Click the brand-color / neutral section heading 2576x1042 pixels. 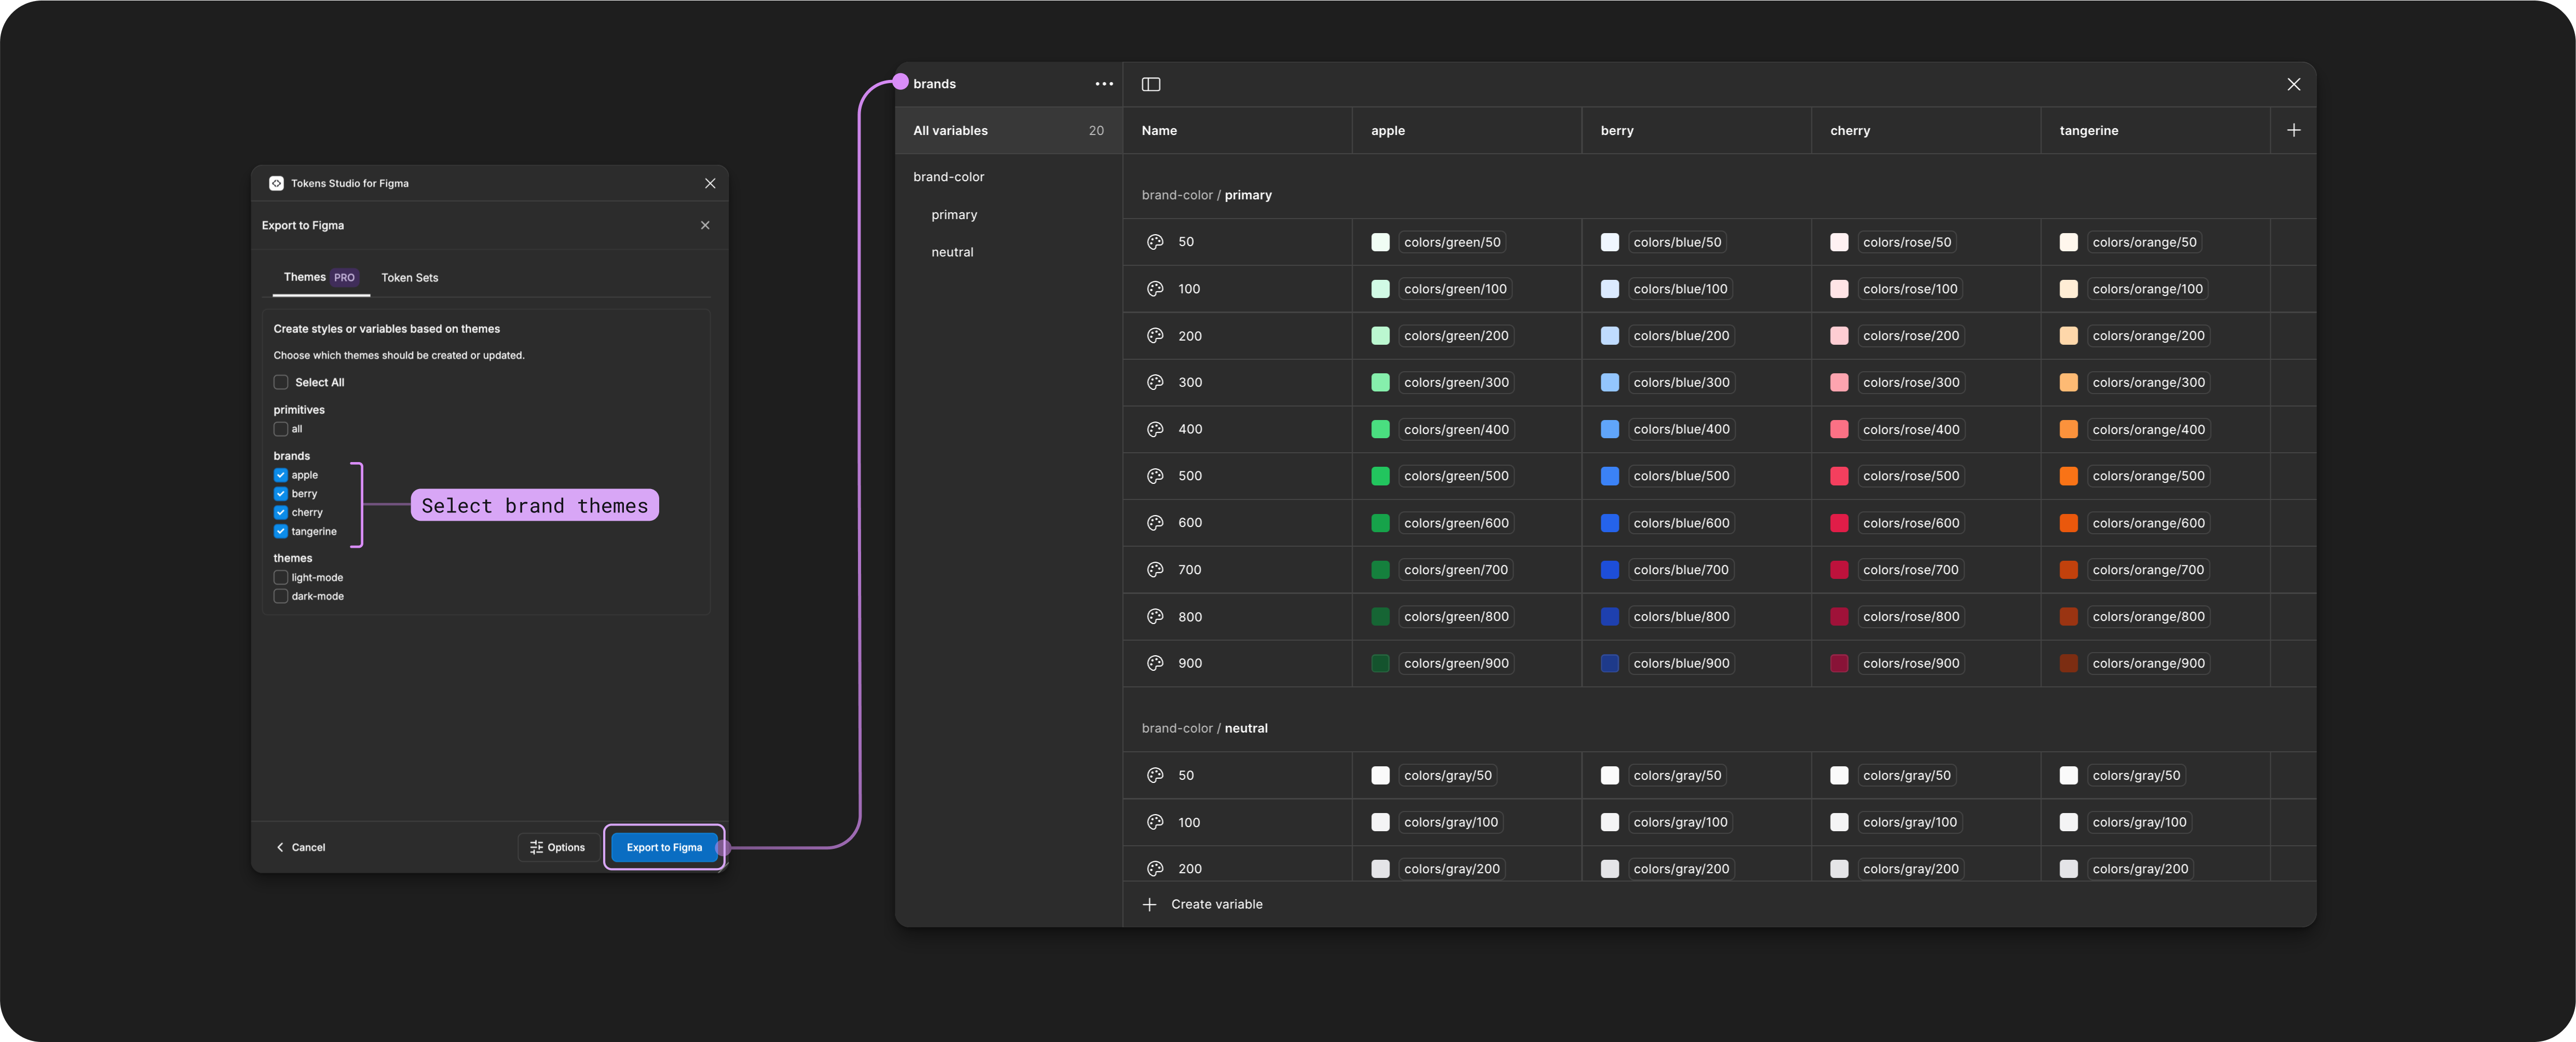coord(1204,728)
